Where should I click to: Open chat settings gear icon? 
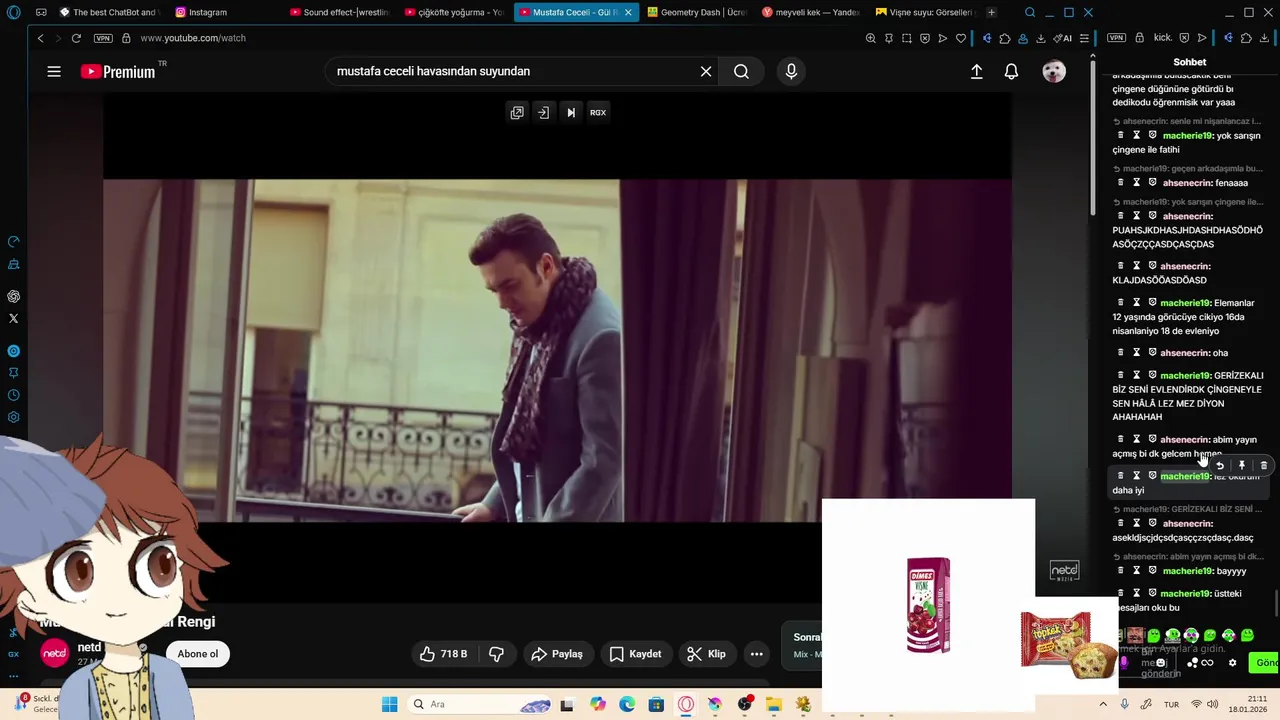(1232, 663)
